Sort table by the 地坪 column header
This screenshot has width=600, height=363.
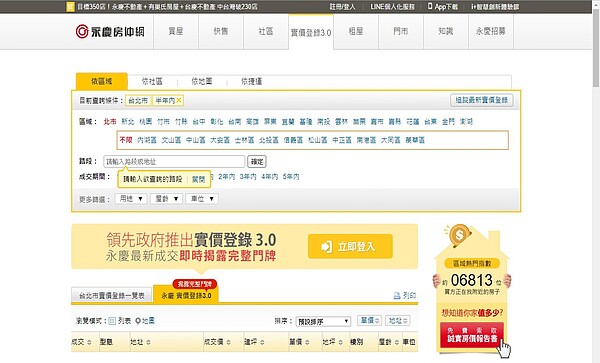(333, 342)
